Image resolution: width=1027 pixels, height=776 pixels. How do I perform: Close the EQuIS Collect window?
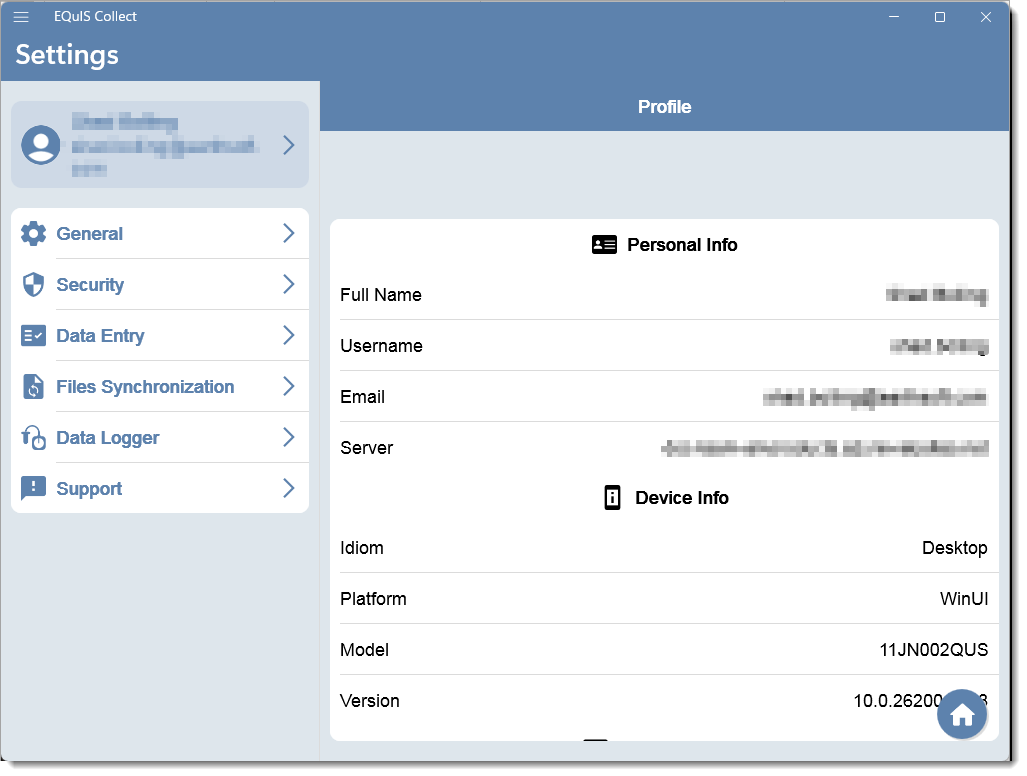point(985,17)
